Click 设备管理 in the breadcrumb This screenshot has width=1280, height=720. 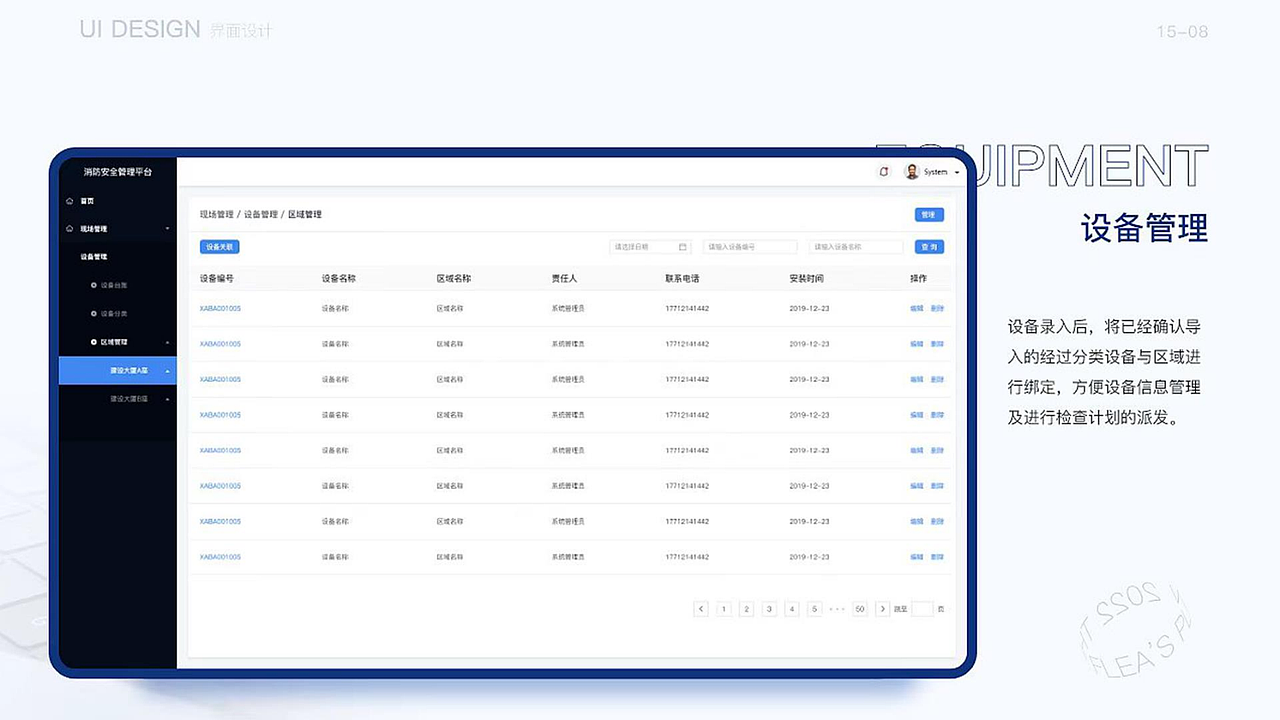260,214
